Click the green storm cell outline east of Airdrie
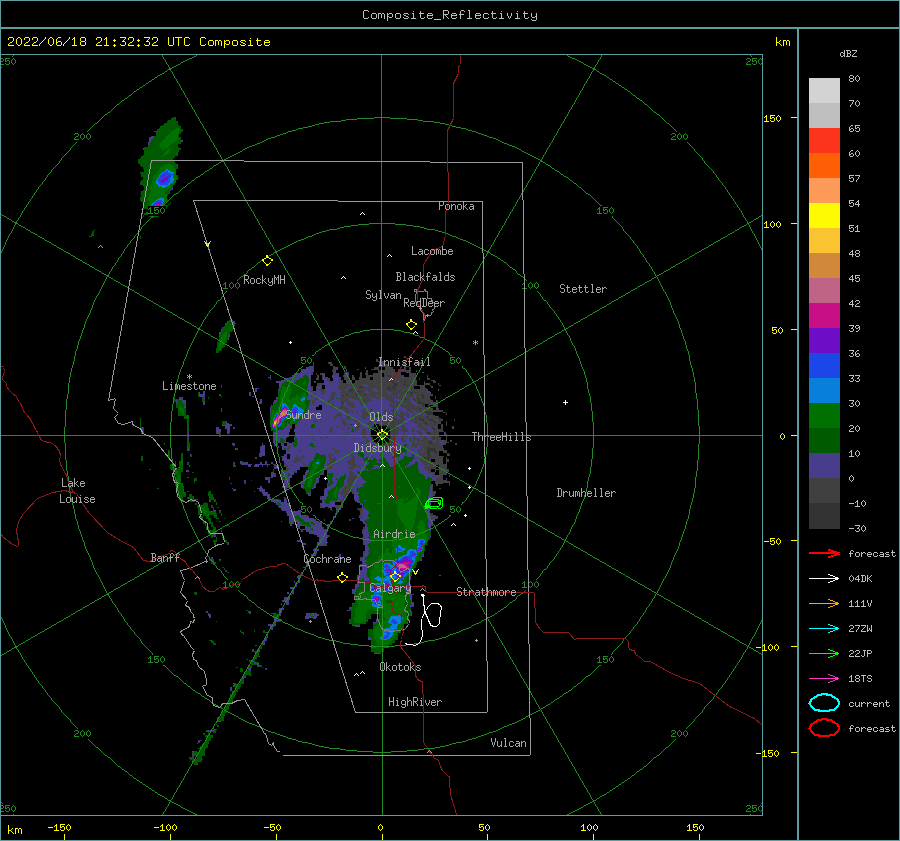The width and height of the screenshot is (900, 841). click(434, 503)
